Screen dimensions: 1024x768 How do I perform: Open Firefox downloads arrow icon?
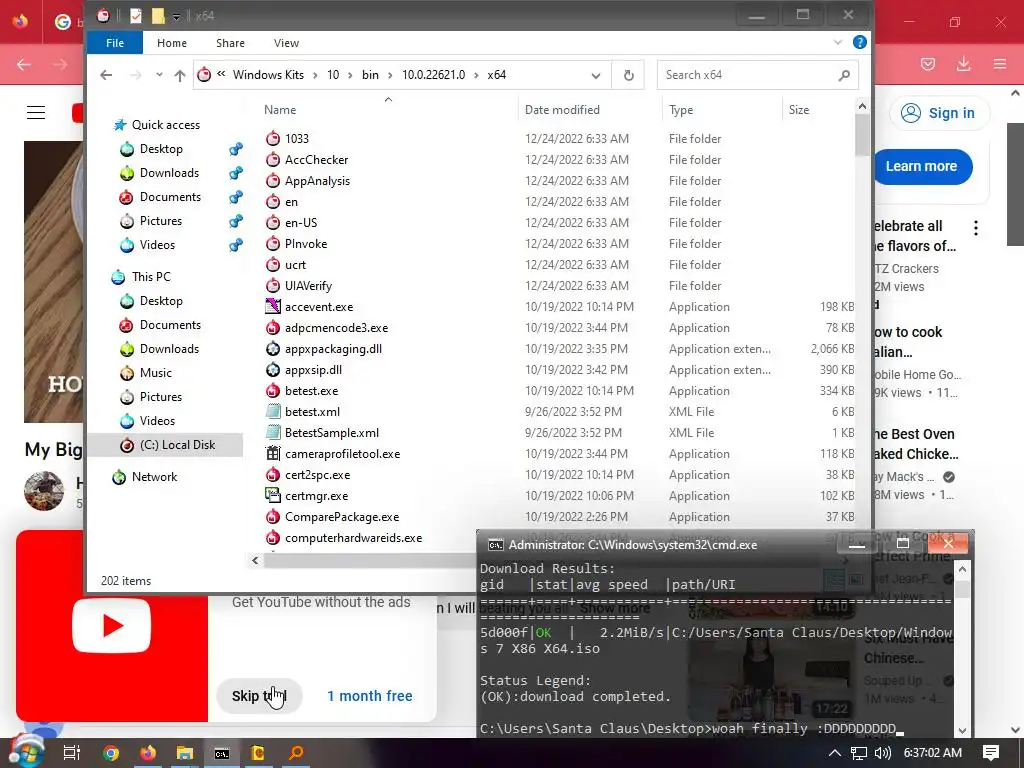[x=963, y=63]
